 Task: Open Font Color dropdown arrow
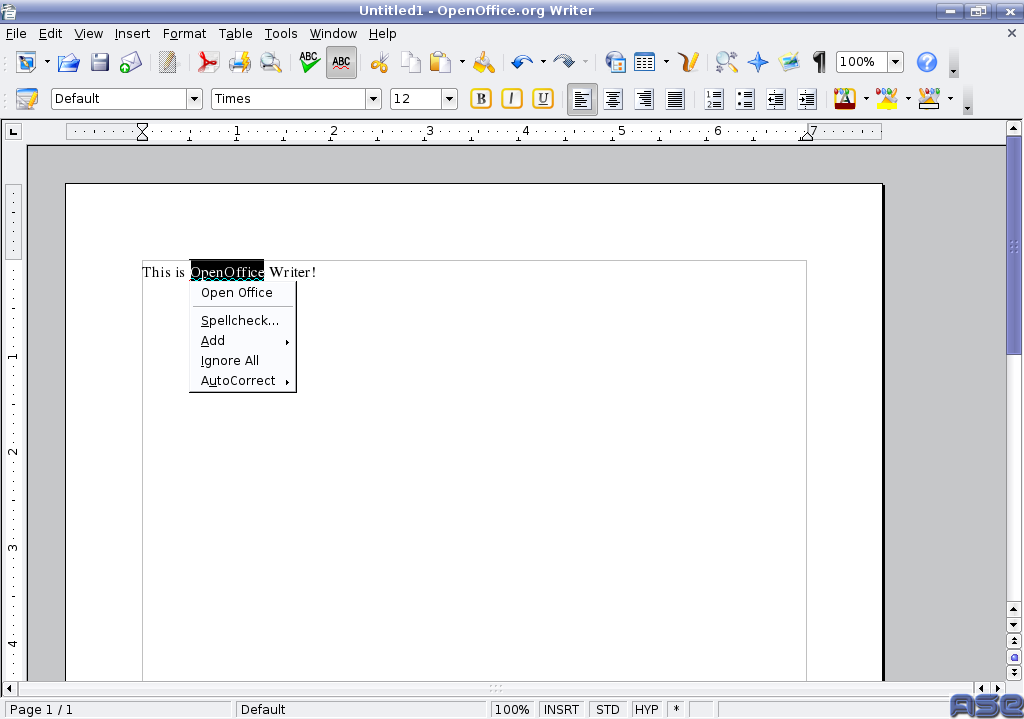click(x=866, y=99)
